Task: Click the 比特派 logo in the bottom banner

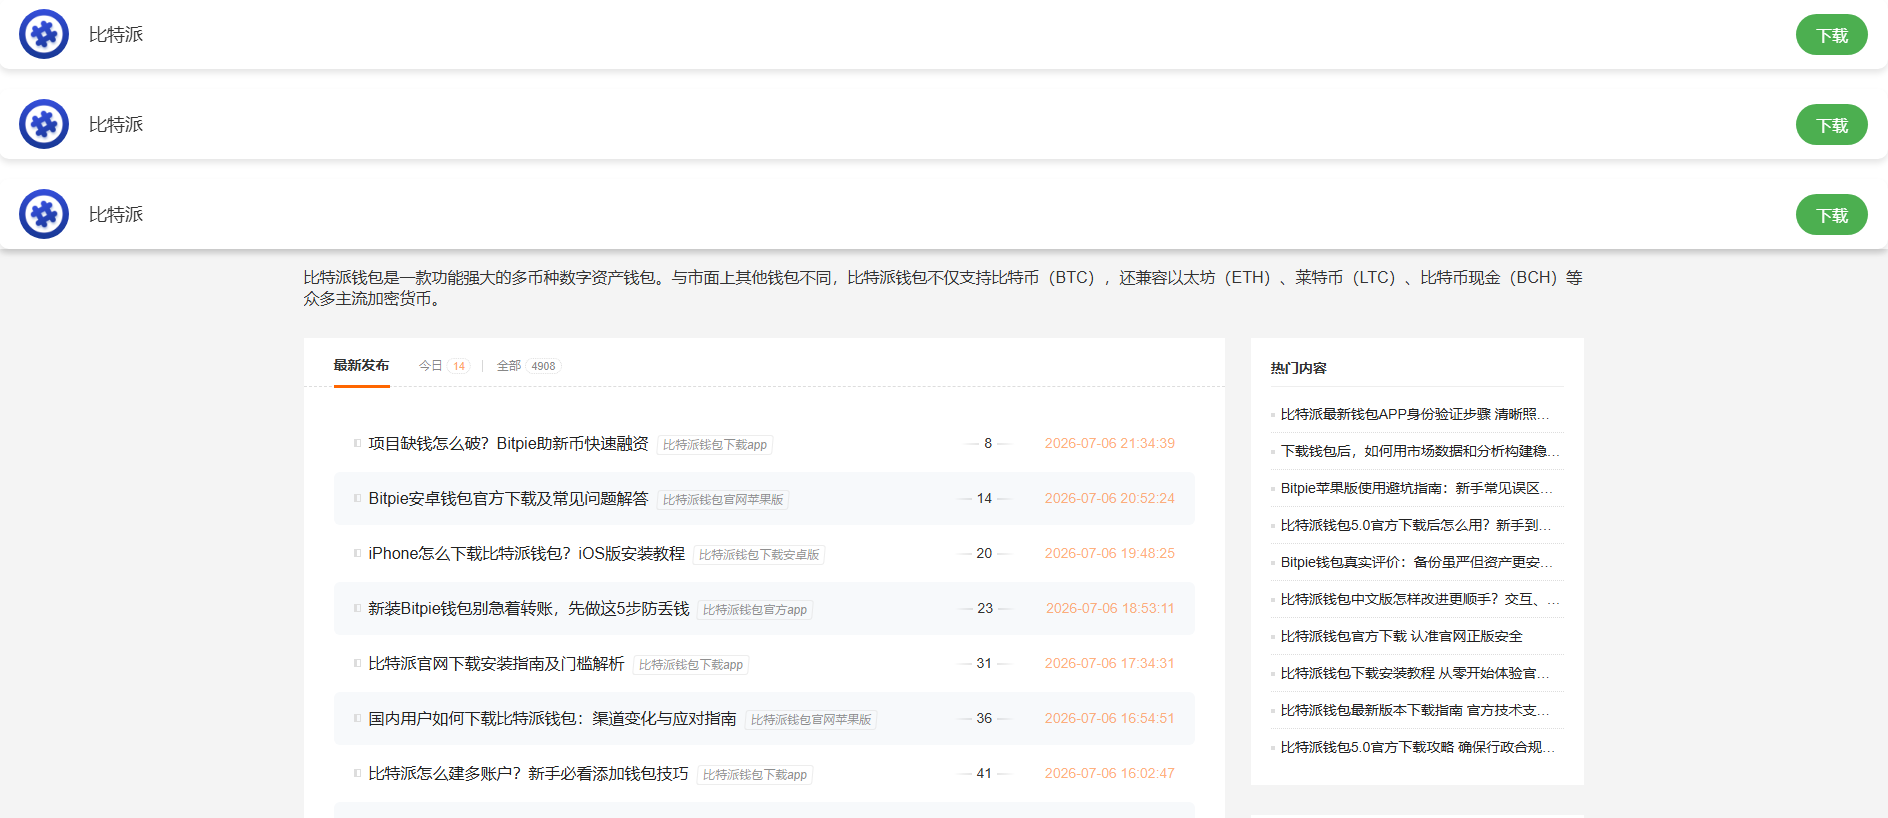Action: 44,214
